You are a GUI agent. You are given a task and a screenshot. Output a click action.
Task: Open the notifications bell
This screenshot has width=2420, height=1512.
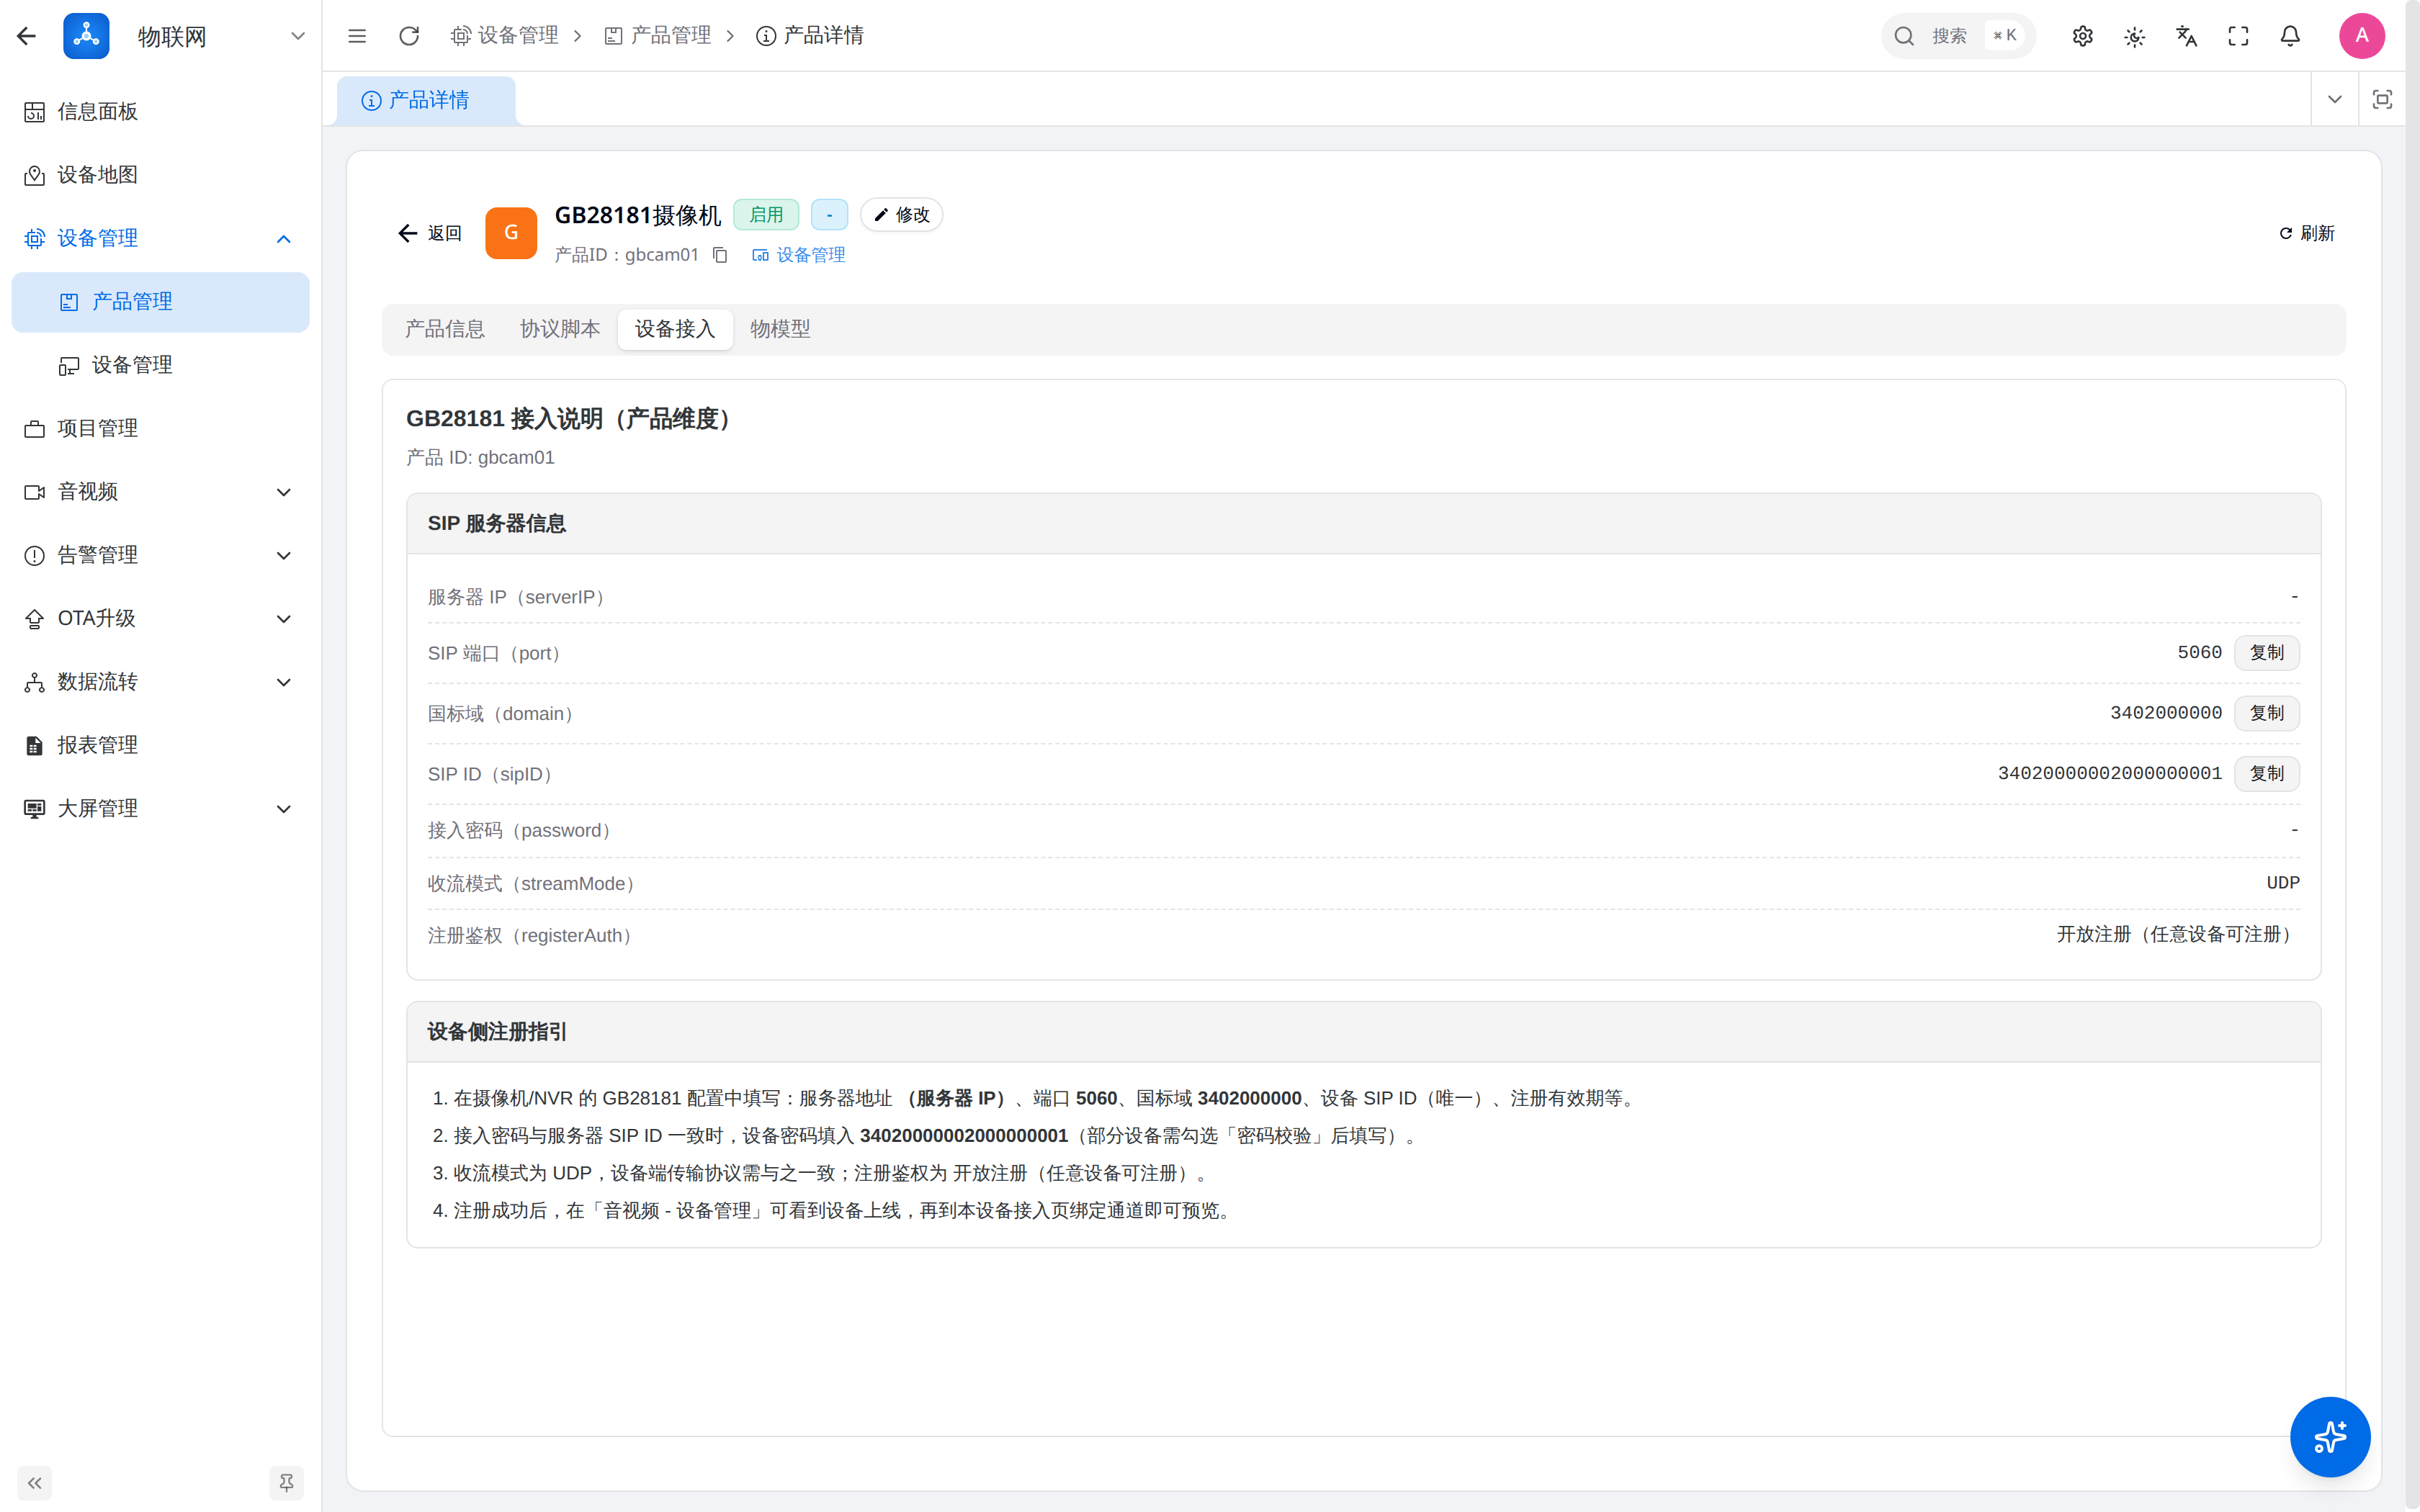(x=2290, y=36)
